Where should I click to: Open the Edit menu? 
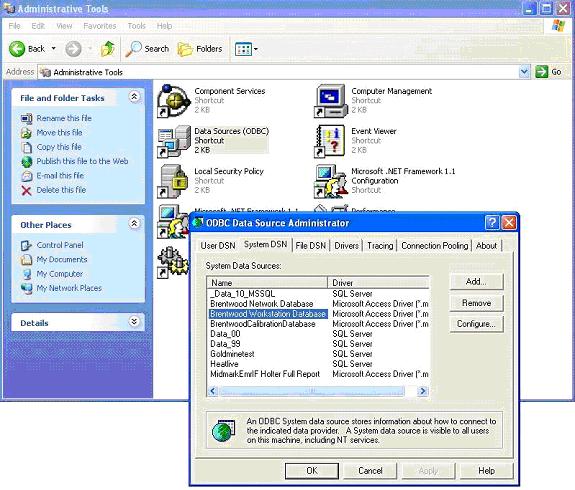click(x=38, y=26)
